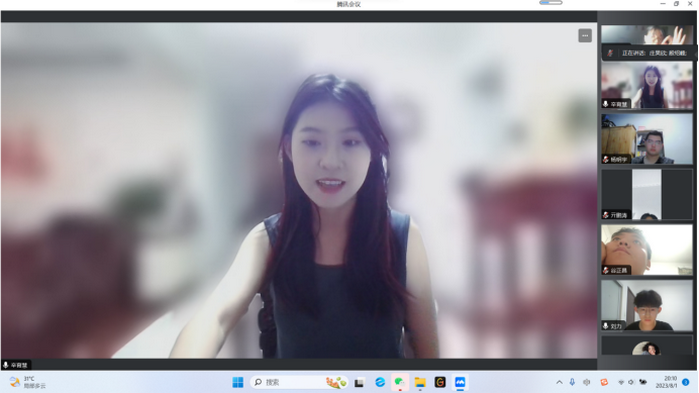Image resolution: width=699 pixels, height=393 pixels.
Task: Launch Microsoft Edge from the taskbar
Action: (380, 382)
